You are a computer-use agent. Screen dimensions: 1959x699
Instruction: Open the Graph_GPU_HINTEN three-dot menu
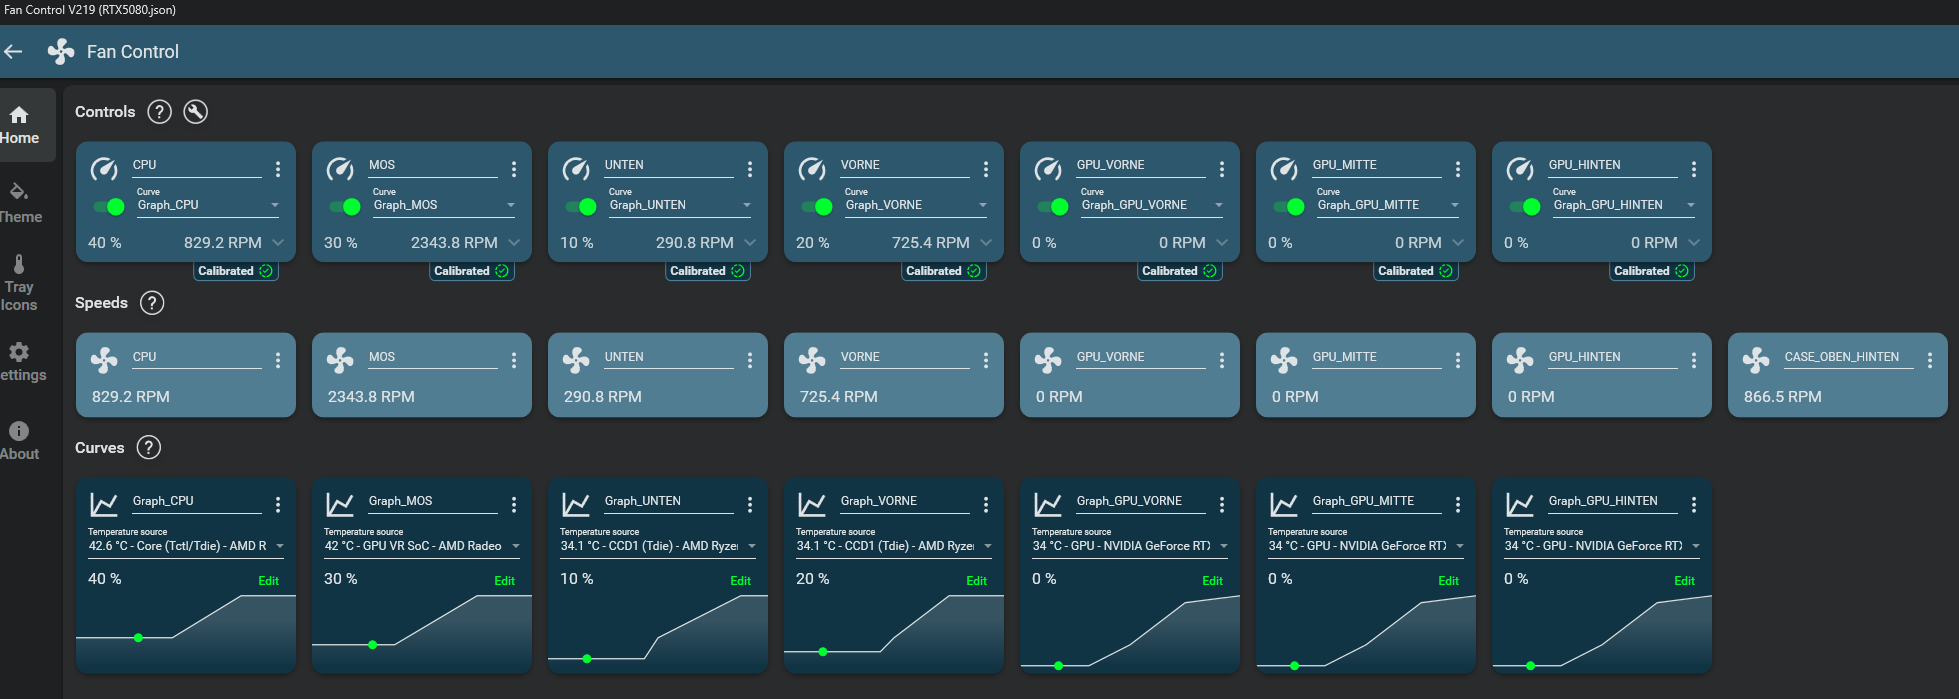tap(1694, 505)
